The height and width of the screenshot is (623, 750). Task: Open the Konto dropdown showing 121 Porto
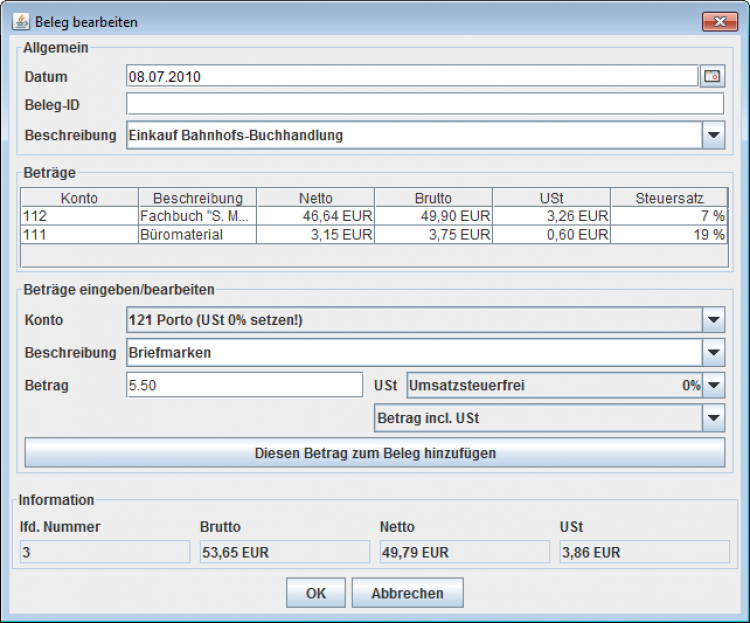click(713, 320)
